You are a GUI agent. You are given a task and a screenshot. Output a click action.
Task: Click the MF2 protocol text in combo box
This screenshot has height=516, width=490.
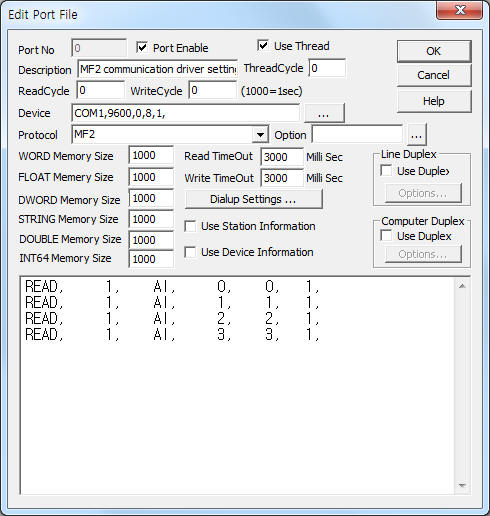(85, 134)
